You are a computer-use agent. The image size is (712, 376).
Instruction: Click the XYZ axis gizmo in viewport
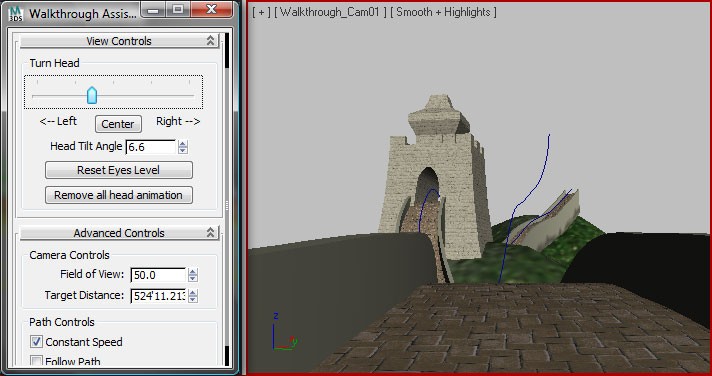pyautogui.click(x=284, y=332)
